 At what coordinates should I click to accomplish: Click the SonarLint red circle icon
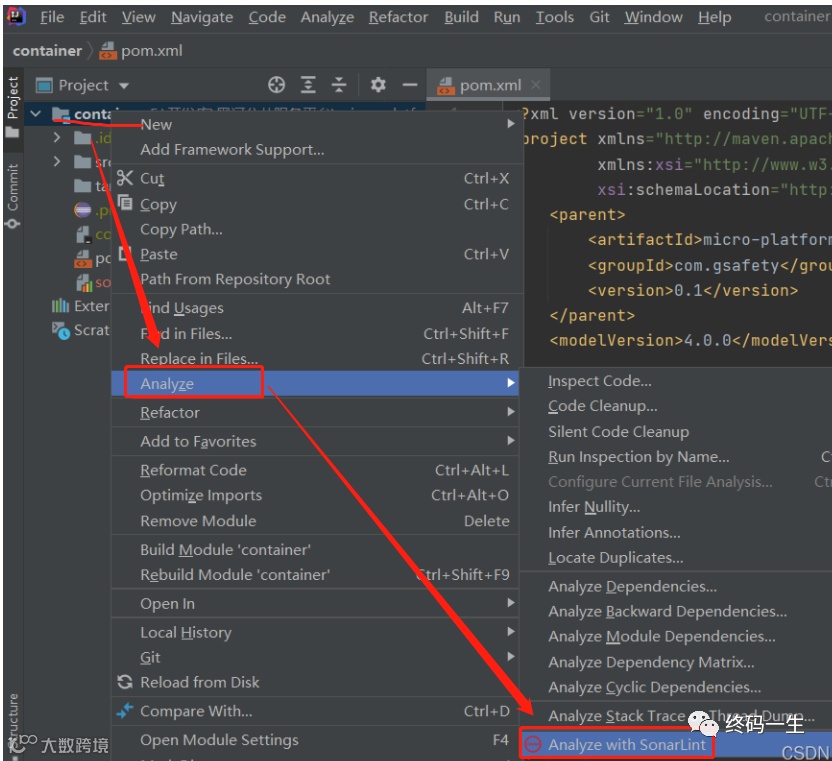point(533,744)
